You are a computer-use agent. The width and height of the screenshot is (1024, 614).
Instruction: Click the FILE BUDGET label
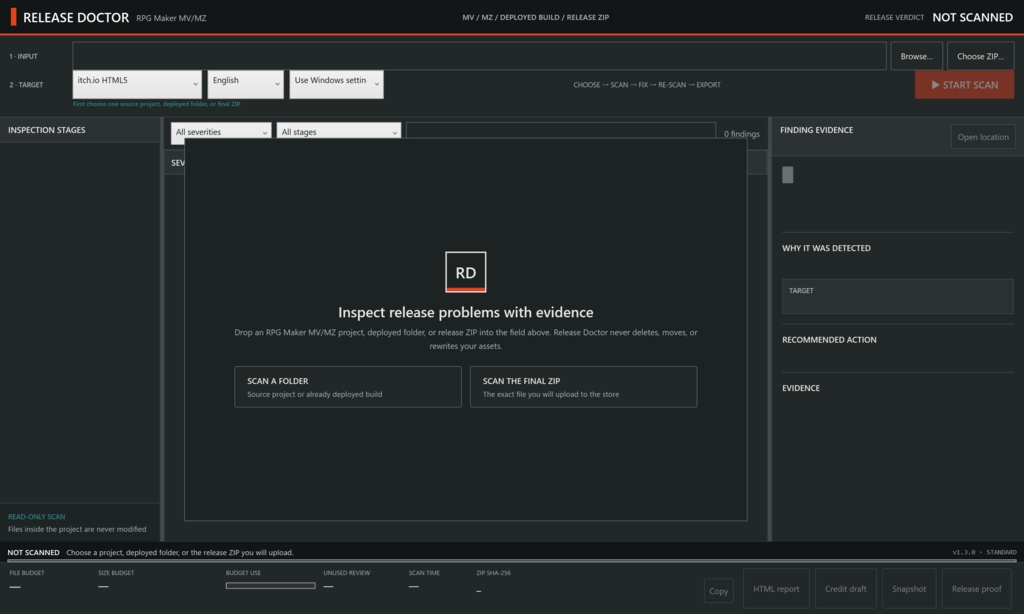[27, 573]
